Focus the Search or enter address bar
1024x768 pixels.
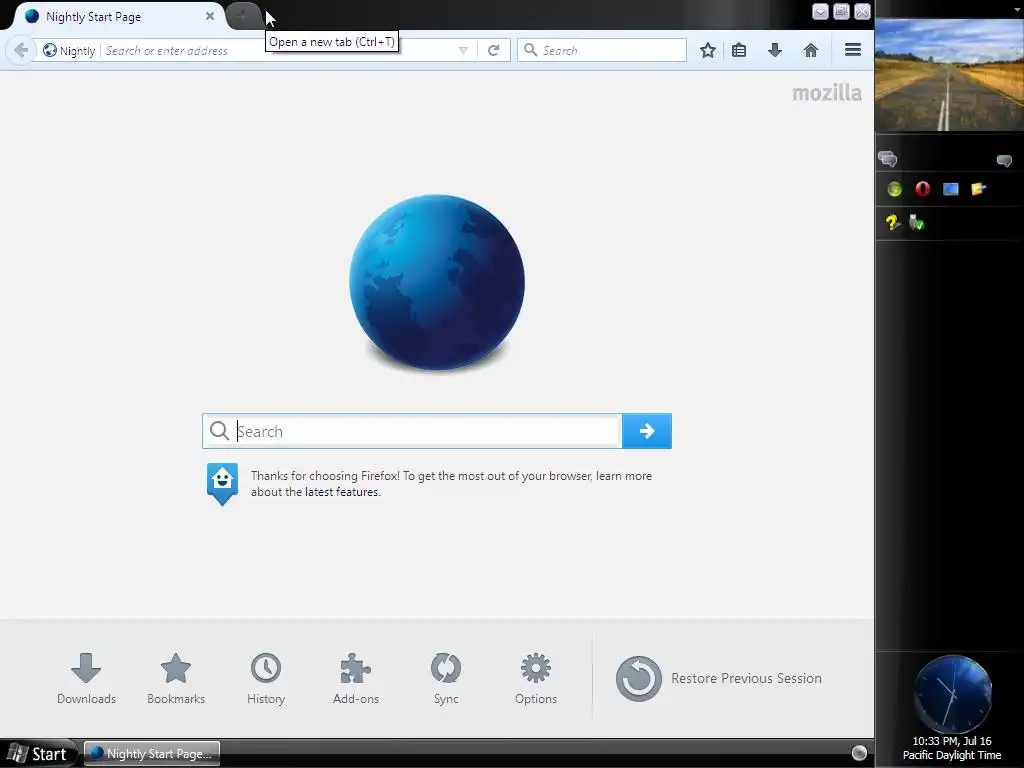pyautogui.click(x=278, y=50)
